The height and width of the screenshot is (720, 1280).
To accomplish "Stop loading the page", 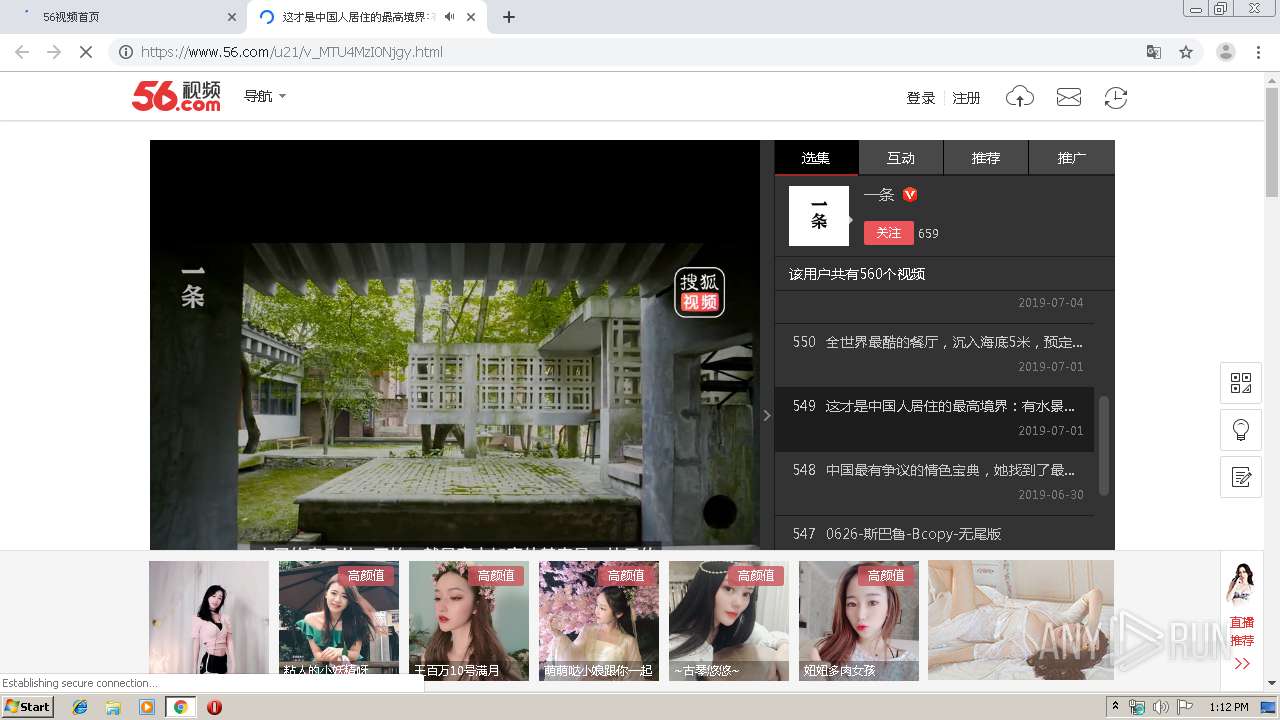I will coord(86,52).
